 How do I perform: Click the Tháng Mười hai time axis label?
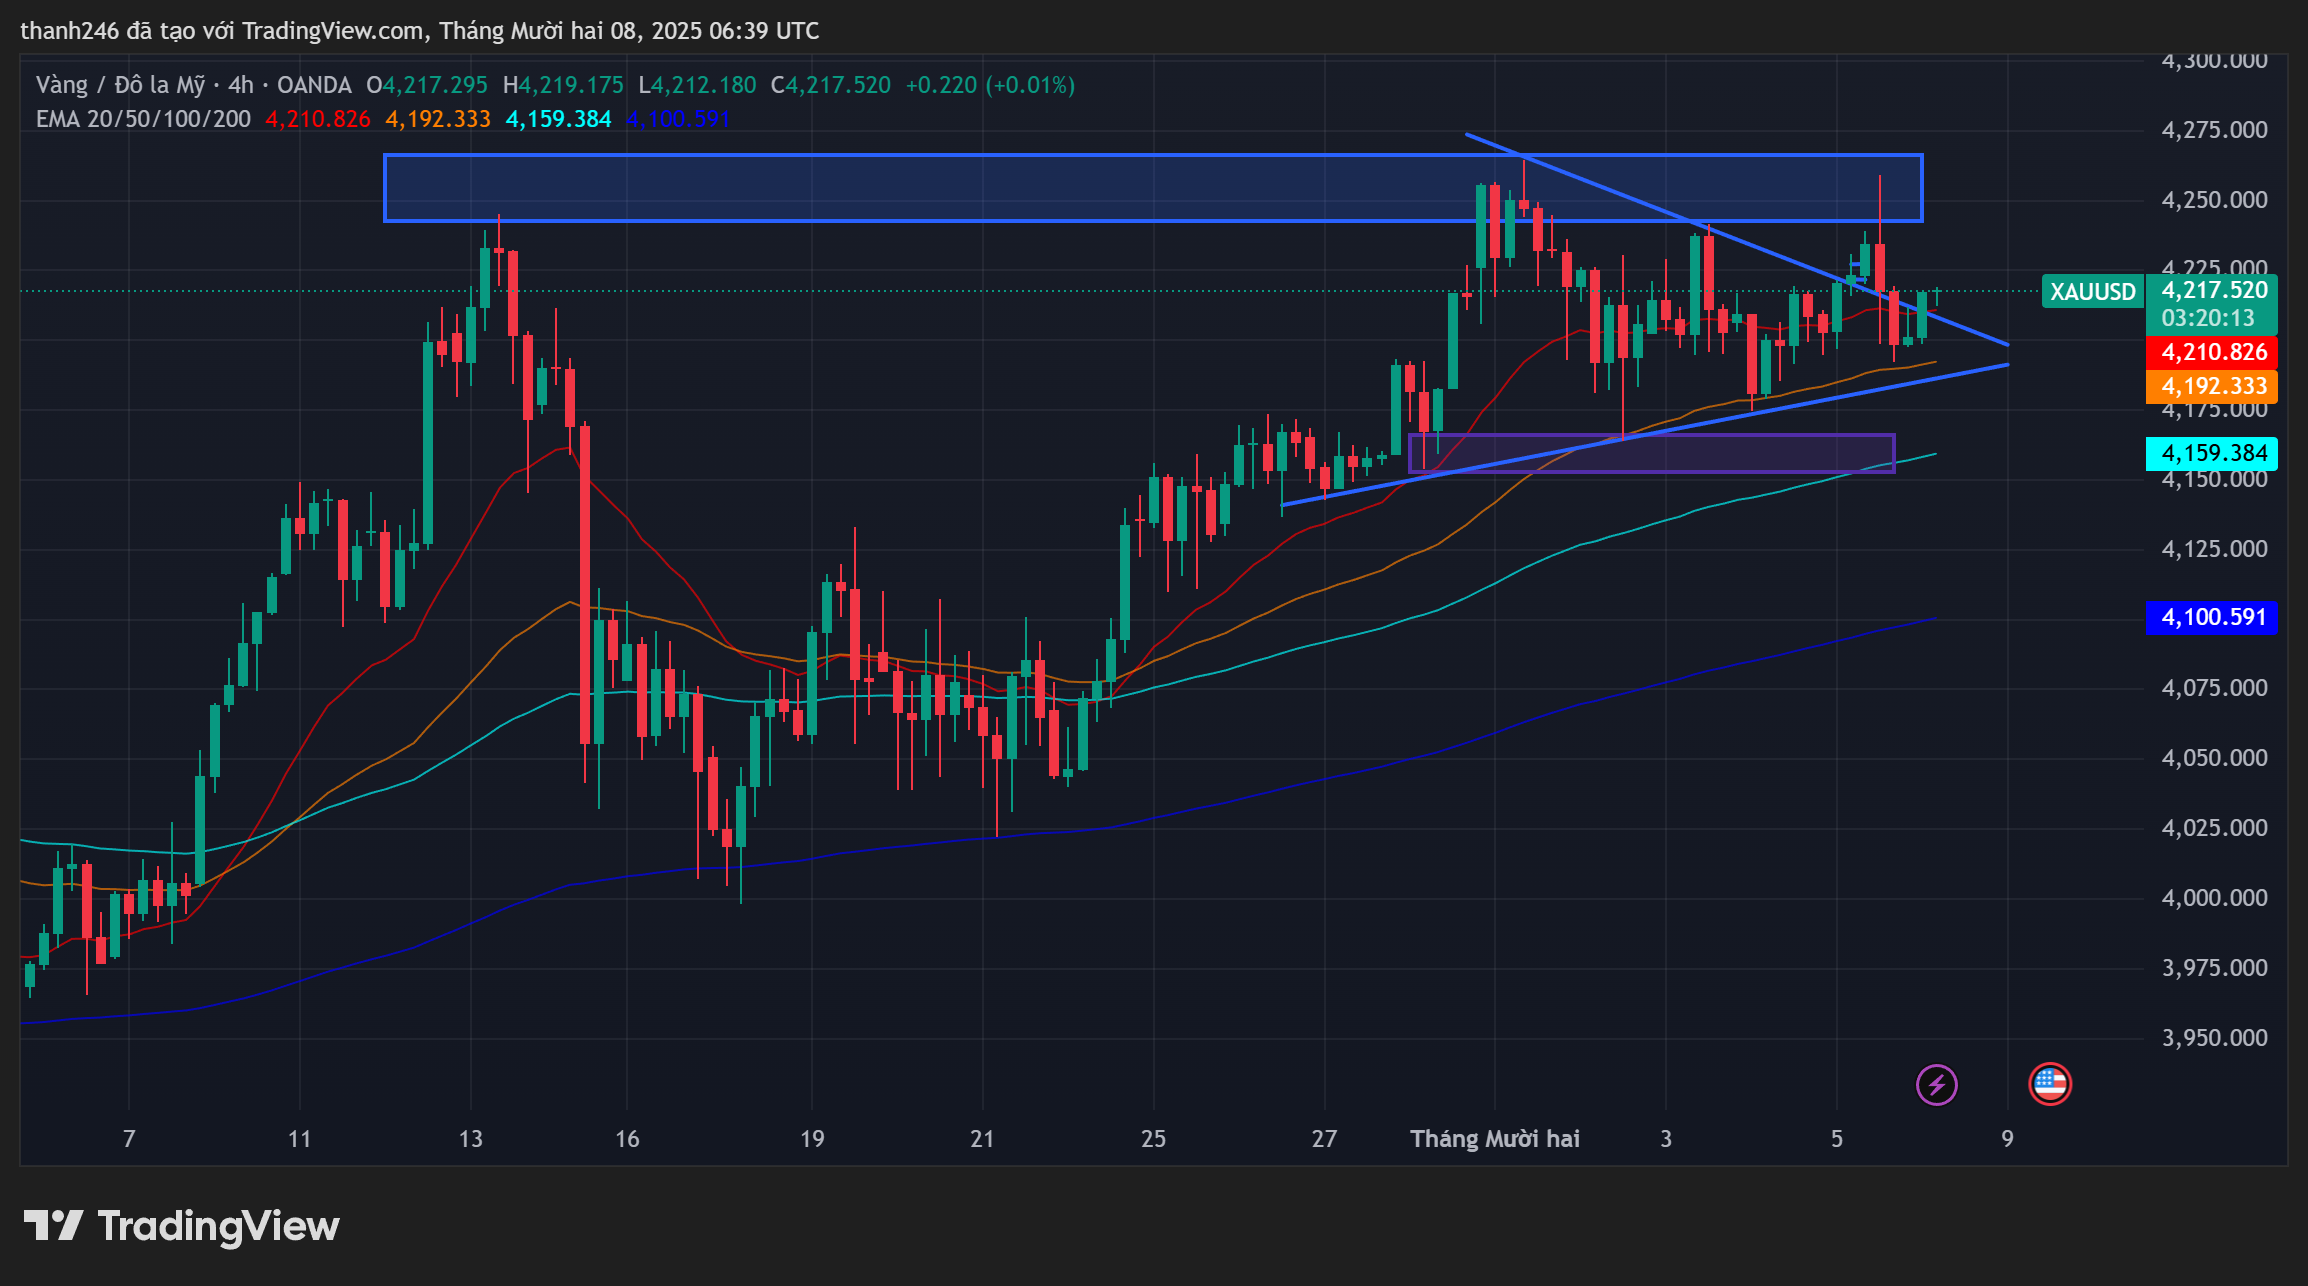(x=1494, y=1139)
